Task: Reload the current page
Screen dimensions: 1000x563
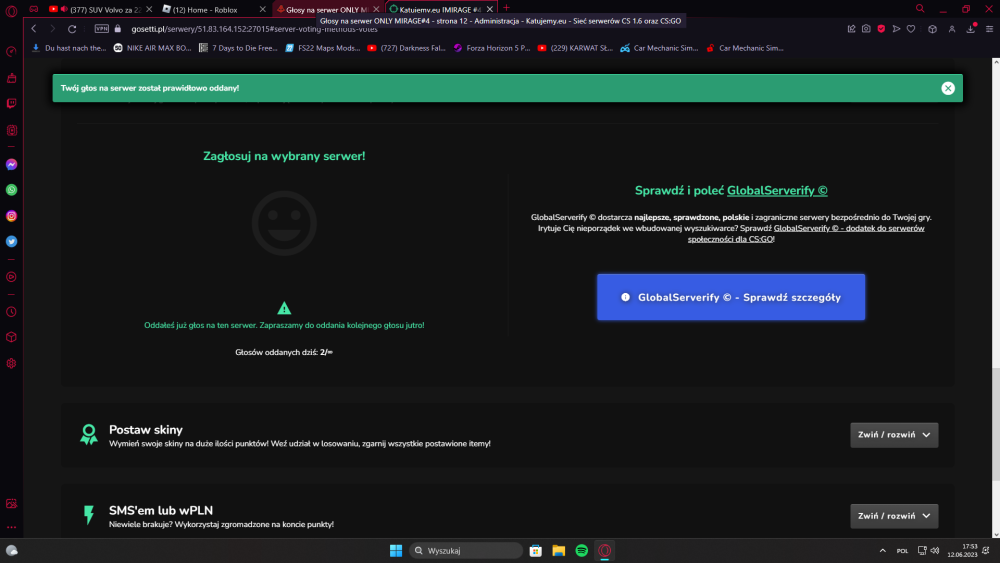Action: (72, 29)
